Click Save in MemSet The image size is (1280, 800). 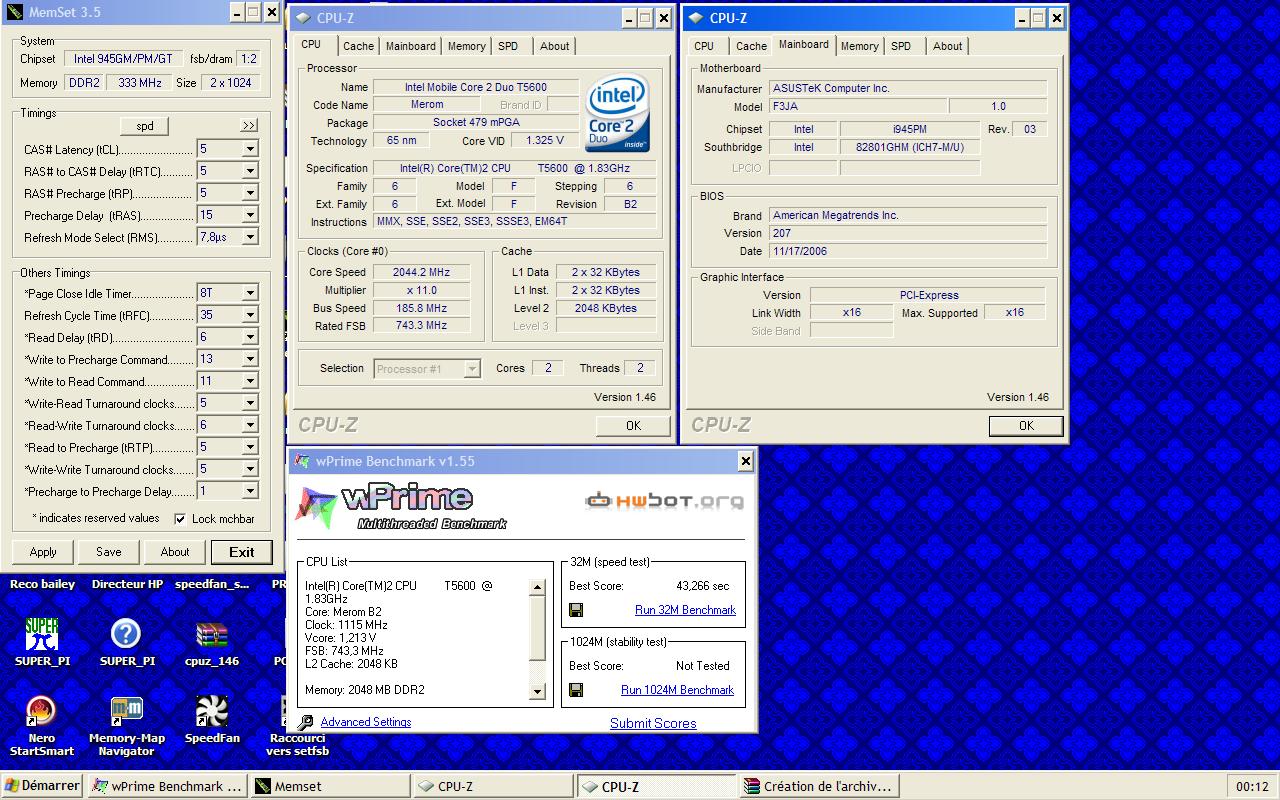109,552
